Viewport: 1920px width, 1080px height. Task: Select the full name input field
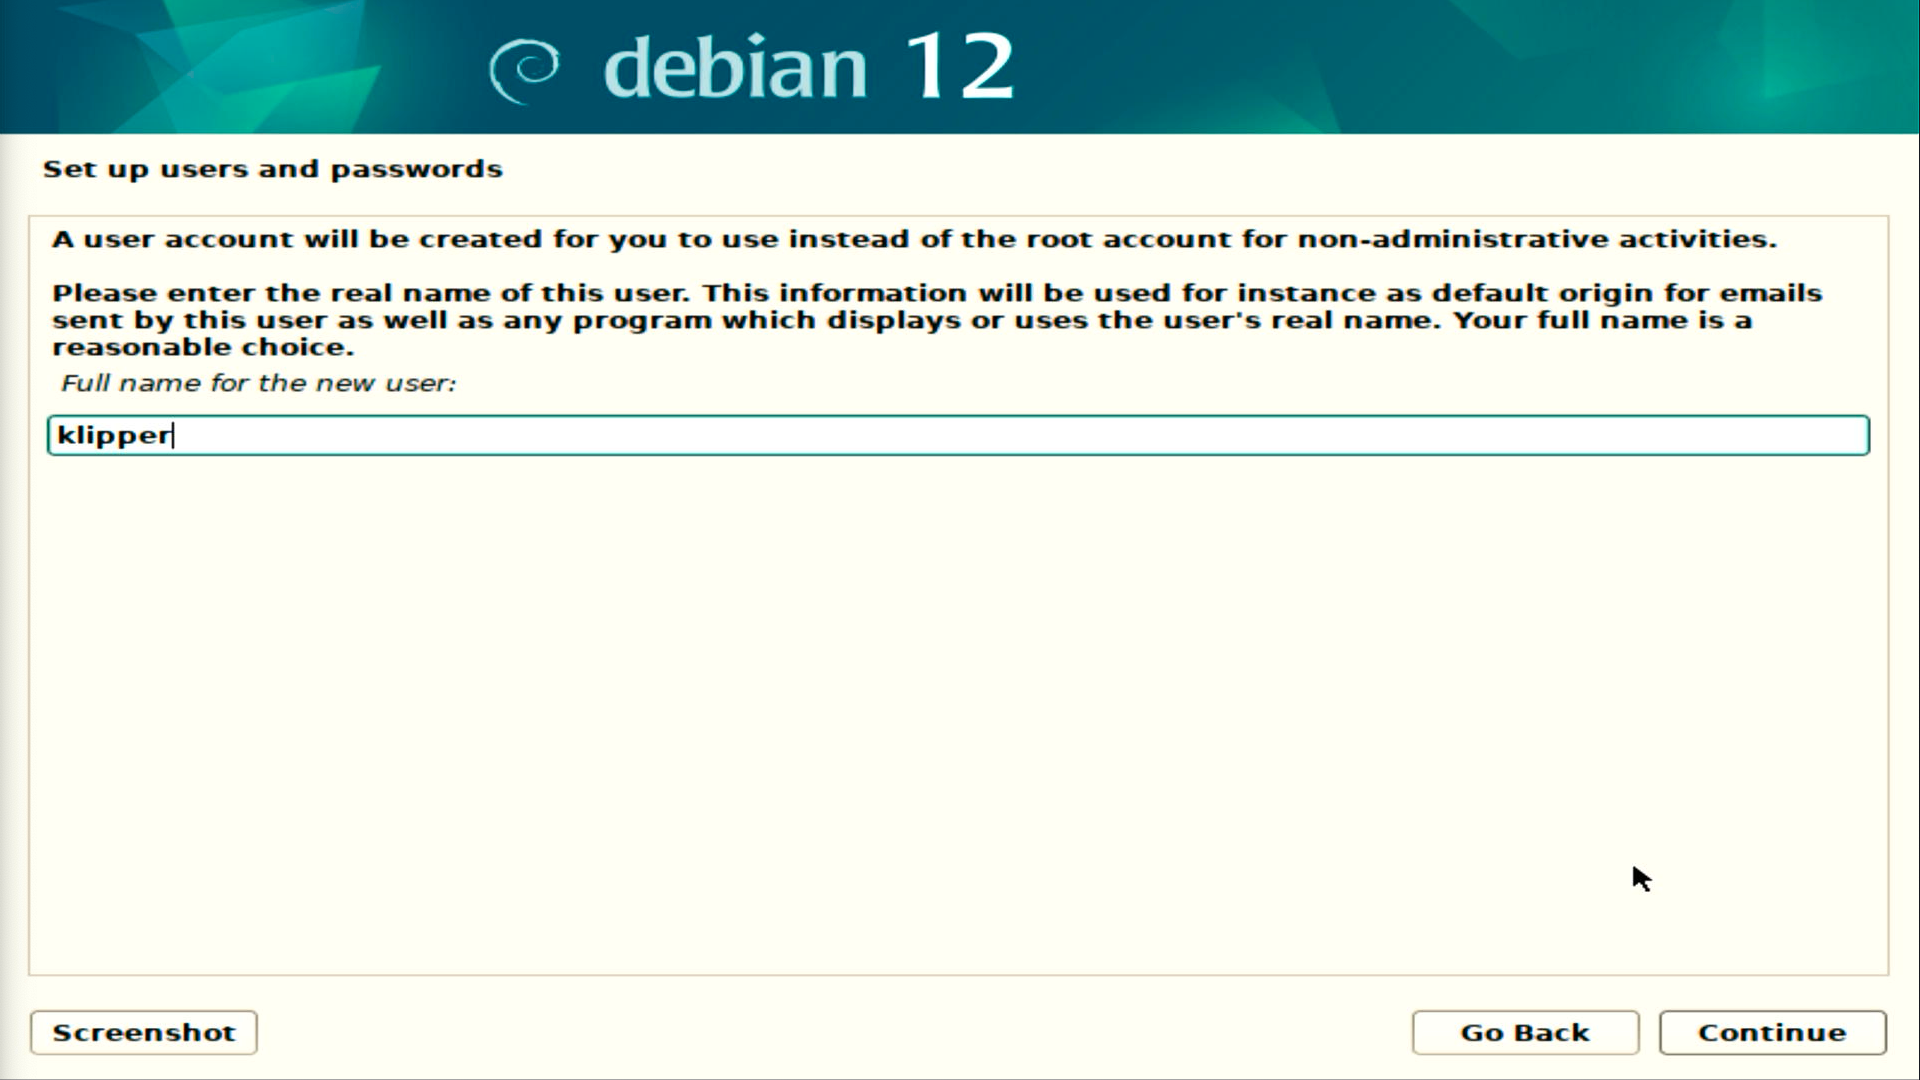(959, 434)
